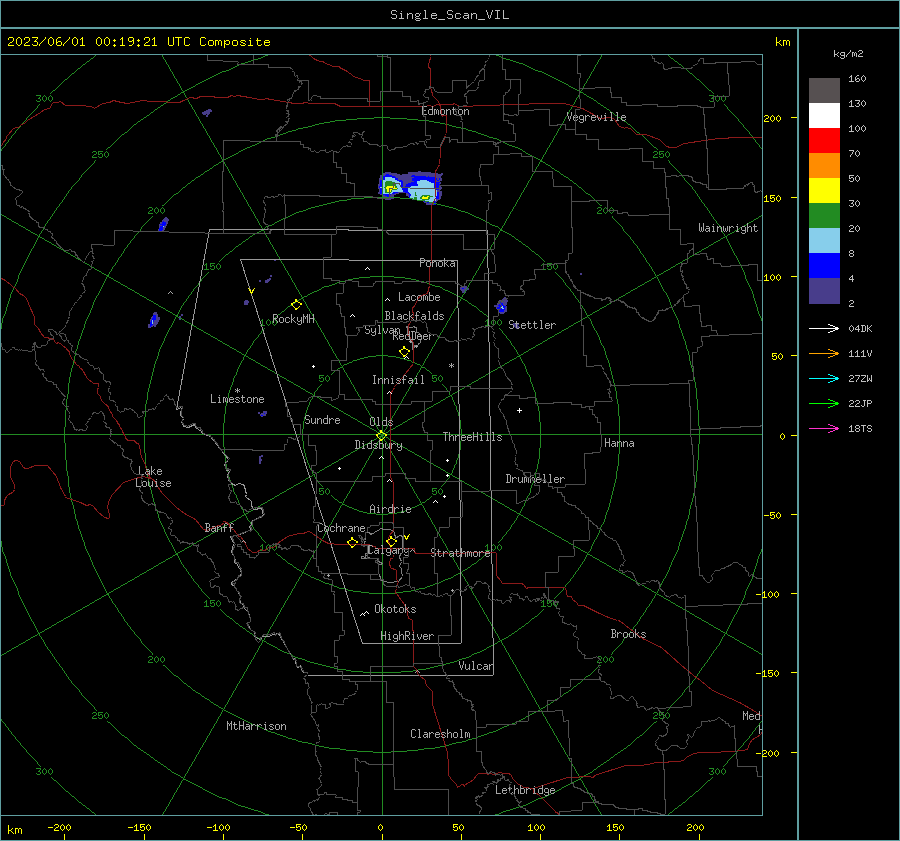Screen dimensions: 900x841
Task: Click the white plus marker west of Hanna
Action: (x=519, y=410)
